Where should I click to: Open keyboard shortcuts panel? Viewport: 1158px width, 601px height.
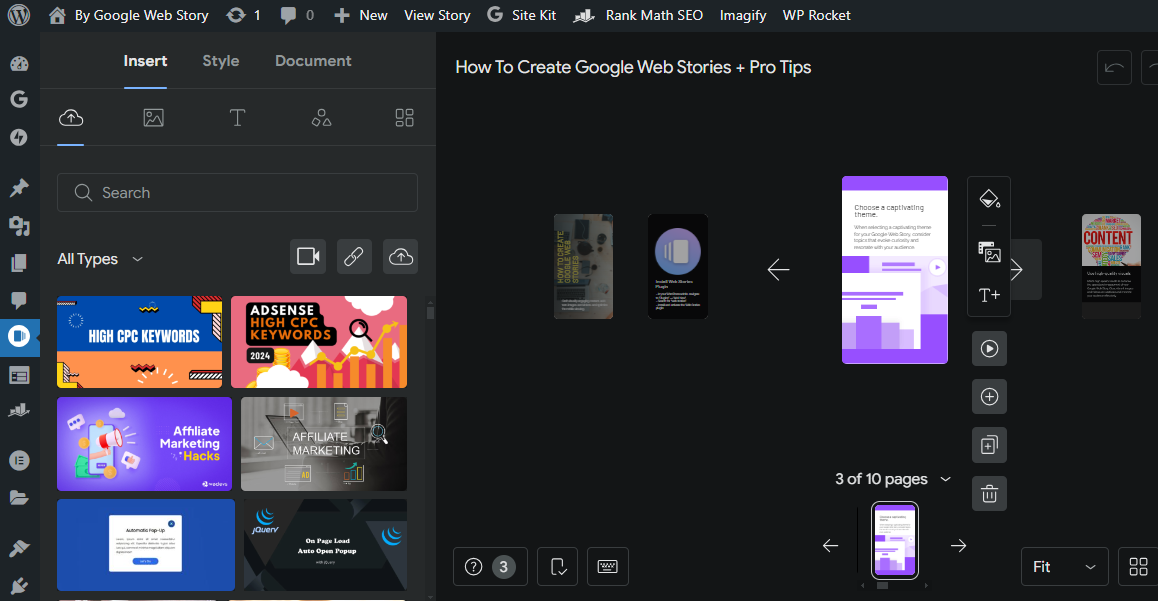(608, 566)
